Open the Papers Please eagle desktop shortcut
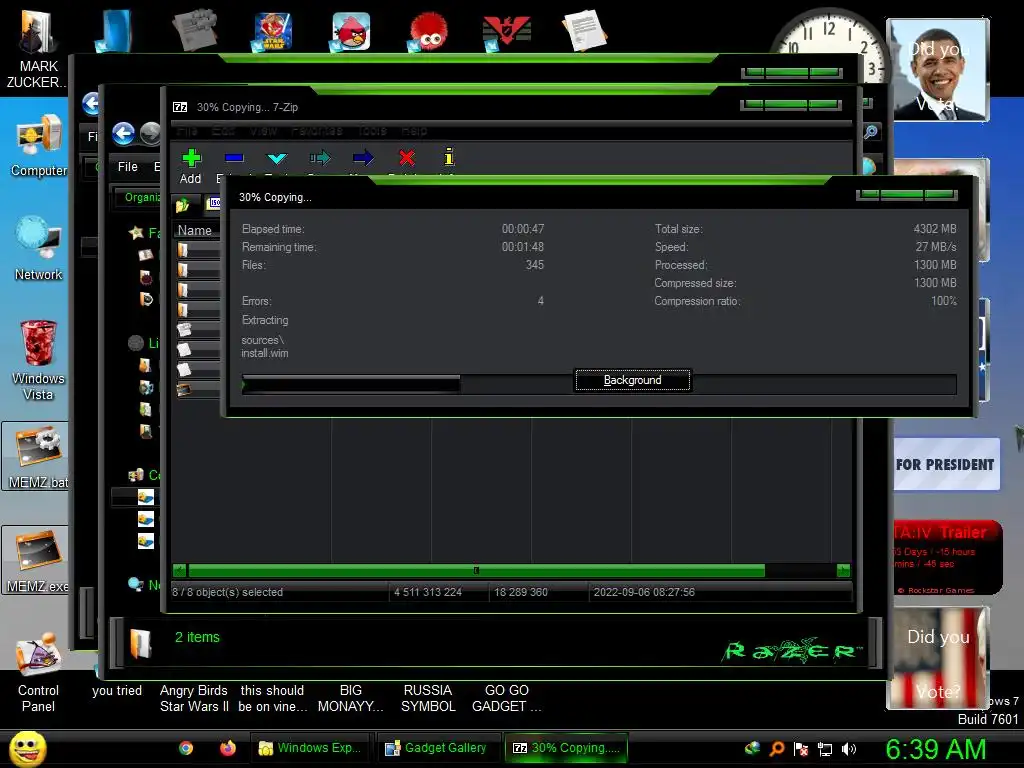 (506, 32)
